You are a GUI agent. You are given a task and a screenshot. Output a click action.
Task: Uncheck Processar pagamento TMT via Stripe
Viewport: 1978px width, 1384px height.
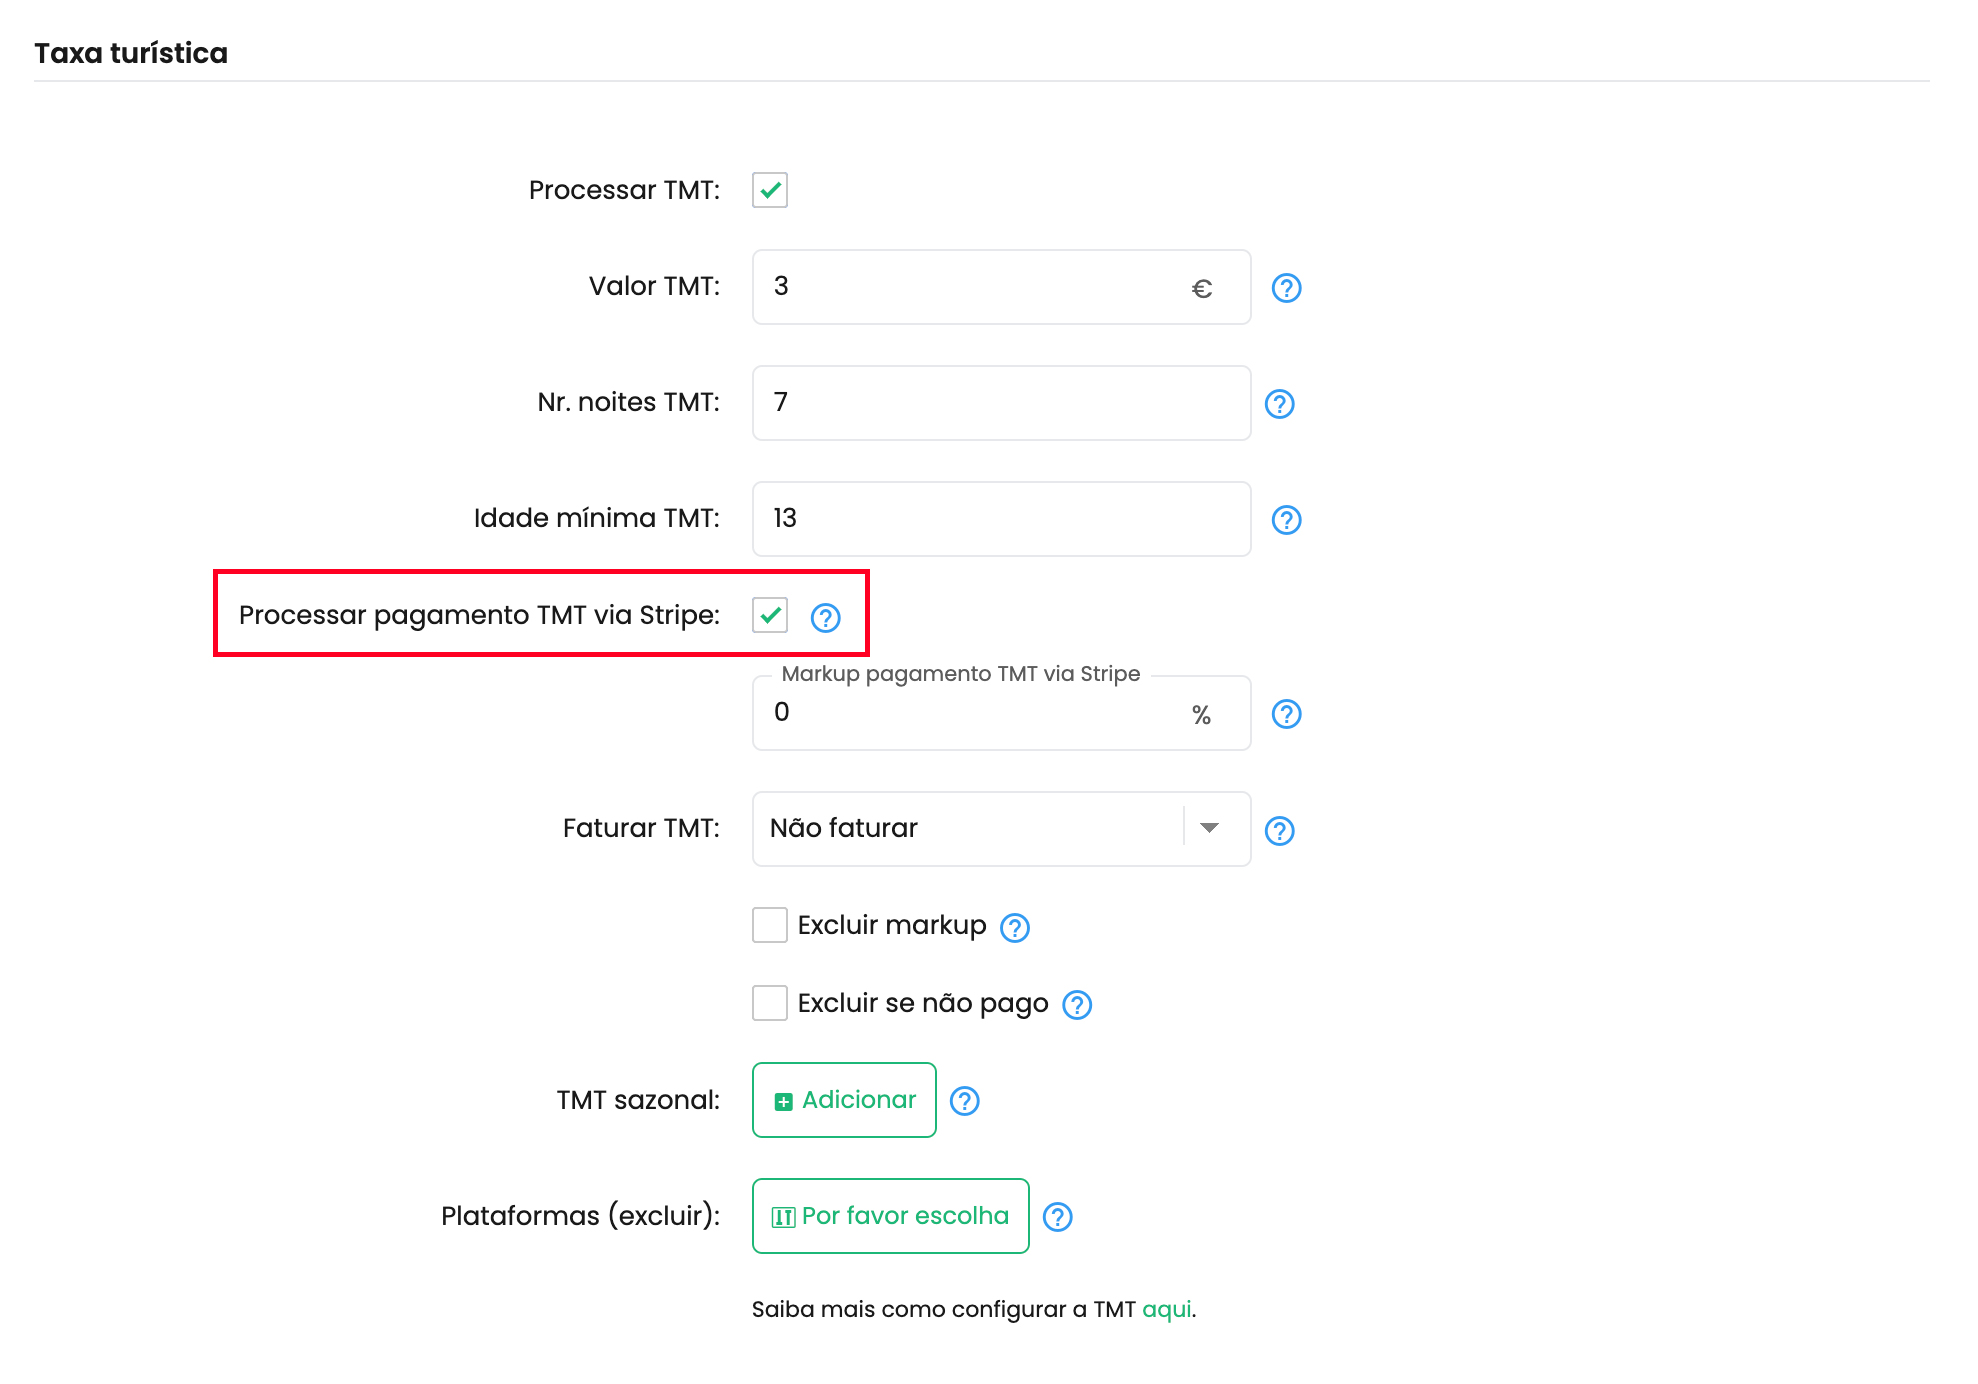pos(770,615)
